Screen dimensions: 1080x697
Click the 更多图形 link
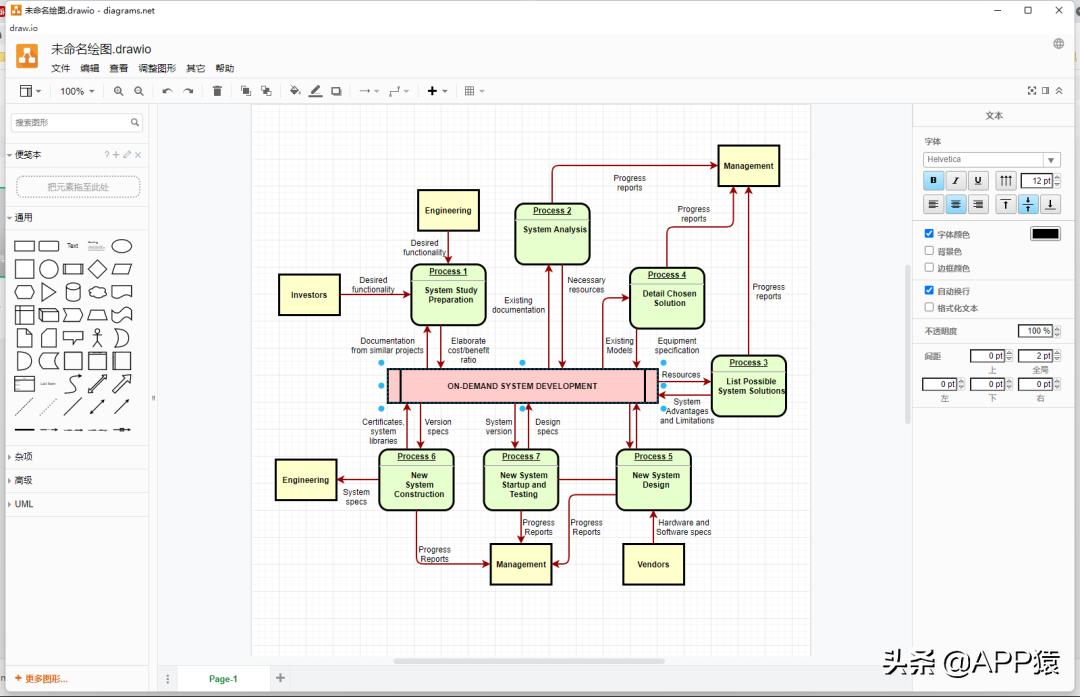tap(42, 679)
